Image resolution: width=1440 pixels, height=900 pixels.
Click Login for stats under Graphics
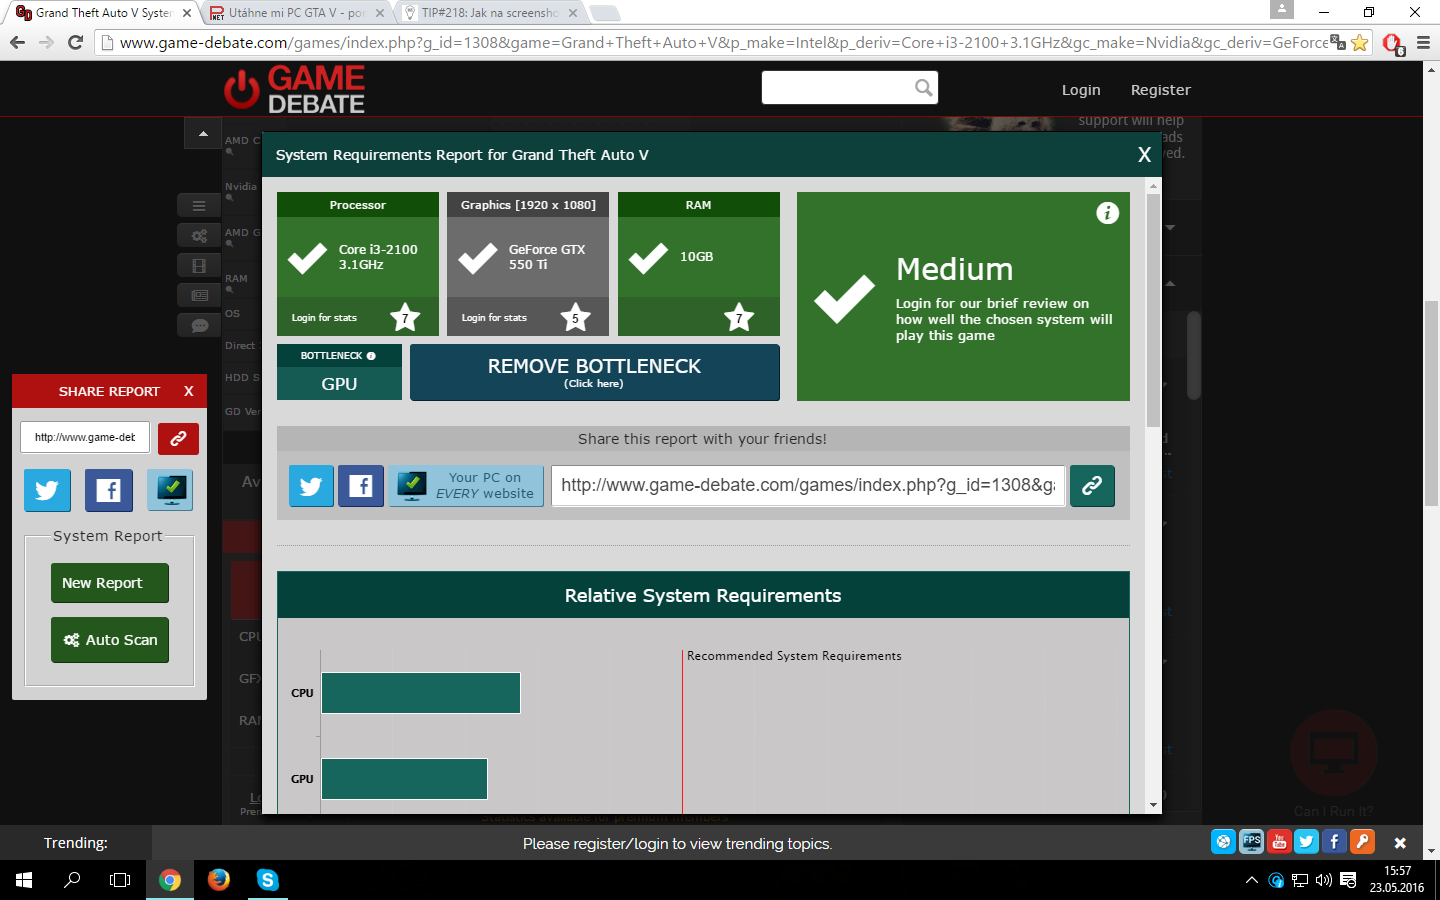494,318
